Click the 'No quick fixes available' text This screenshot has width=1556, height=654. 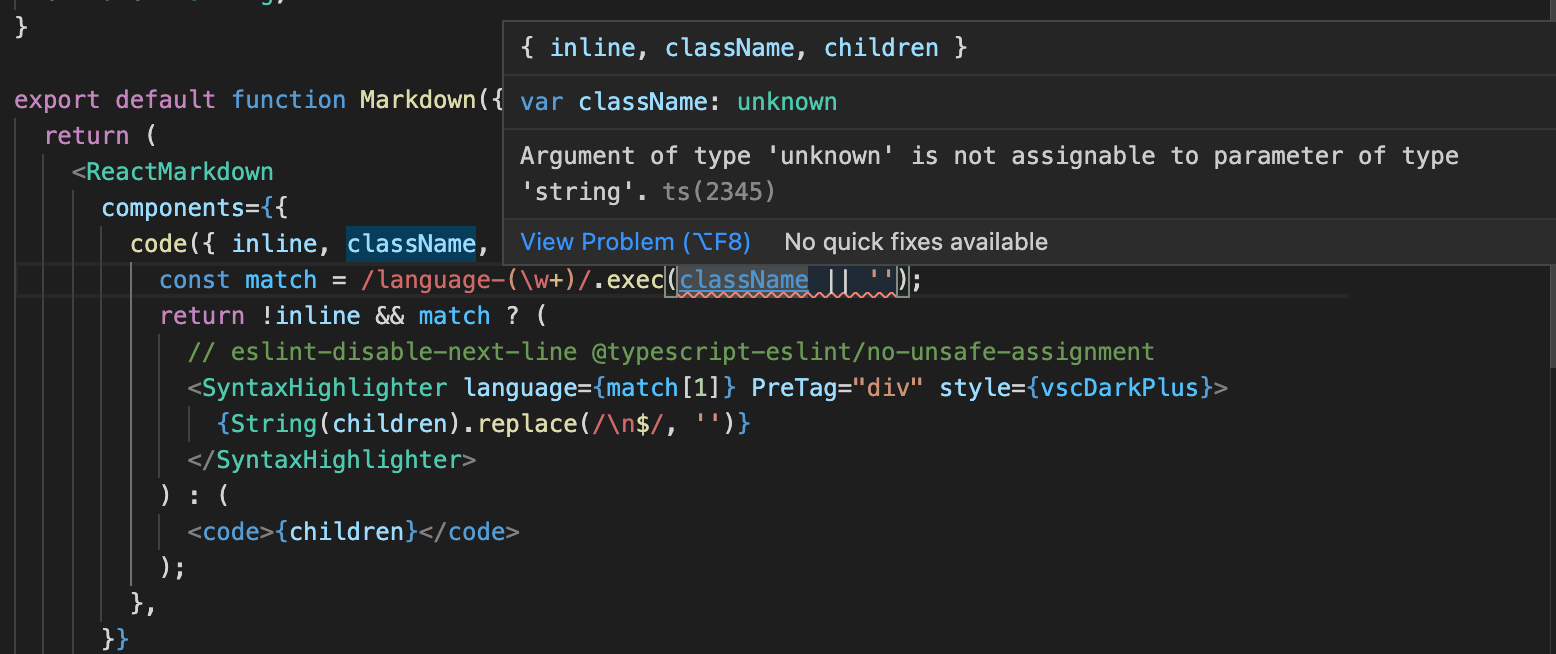click(916, 242)
